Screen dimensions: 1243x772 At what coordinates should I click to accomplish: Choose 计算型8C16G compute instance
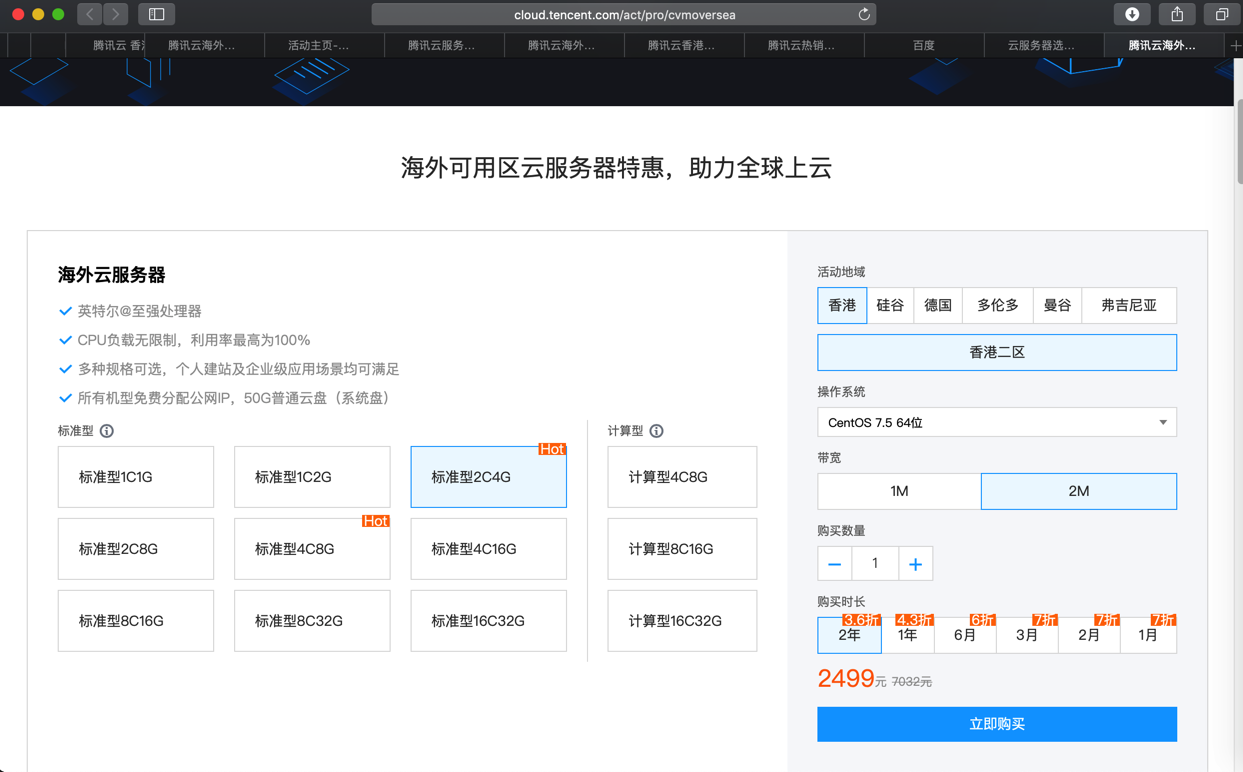click(682, 549)
